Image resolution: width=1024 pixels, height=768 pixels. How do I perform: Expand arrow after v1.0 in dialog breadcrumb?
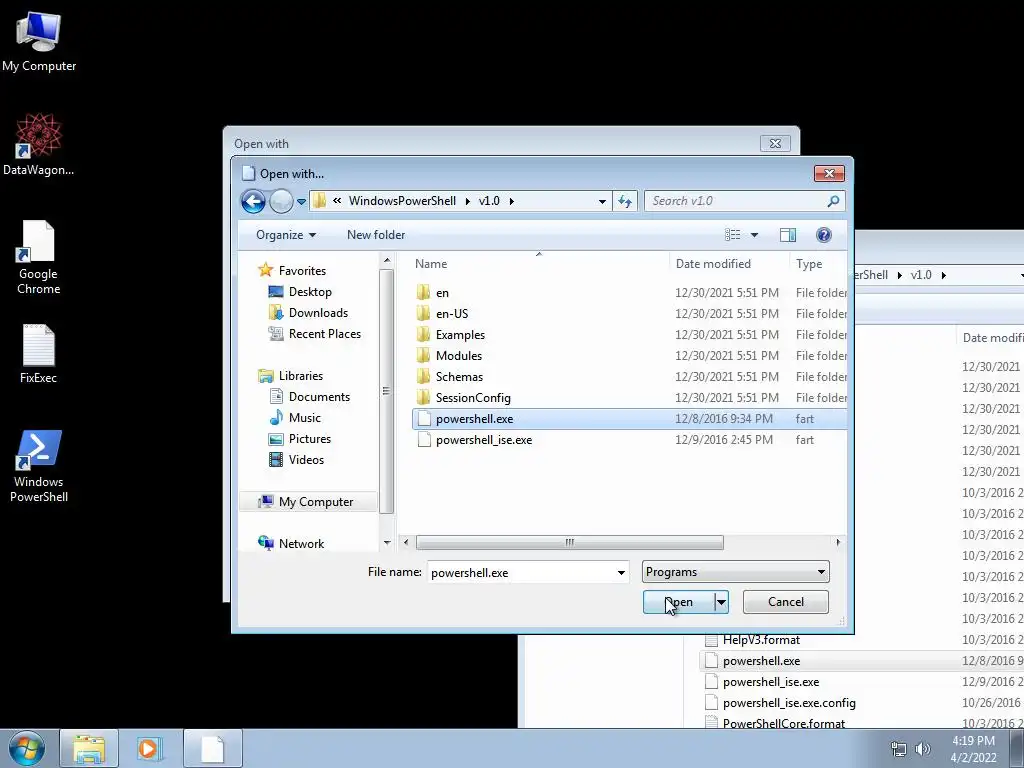[511, 201]
